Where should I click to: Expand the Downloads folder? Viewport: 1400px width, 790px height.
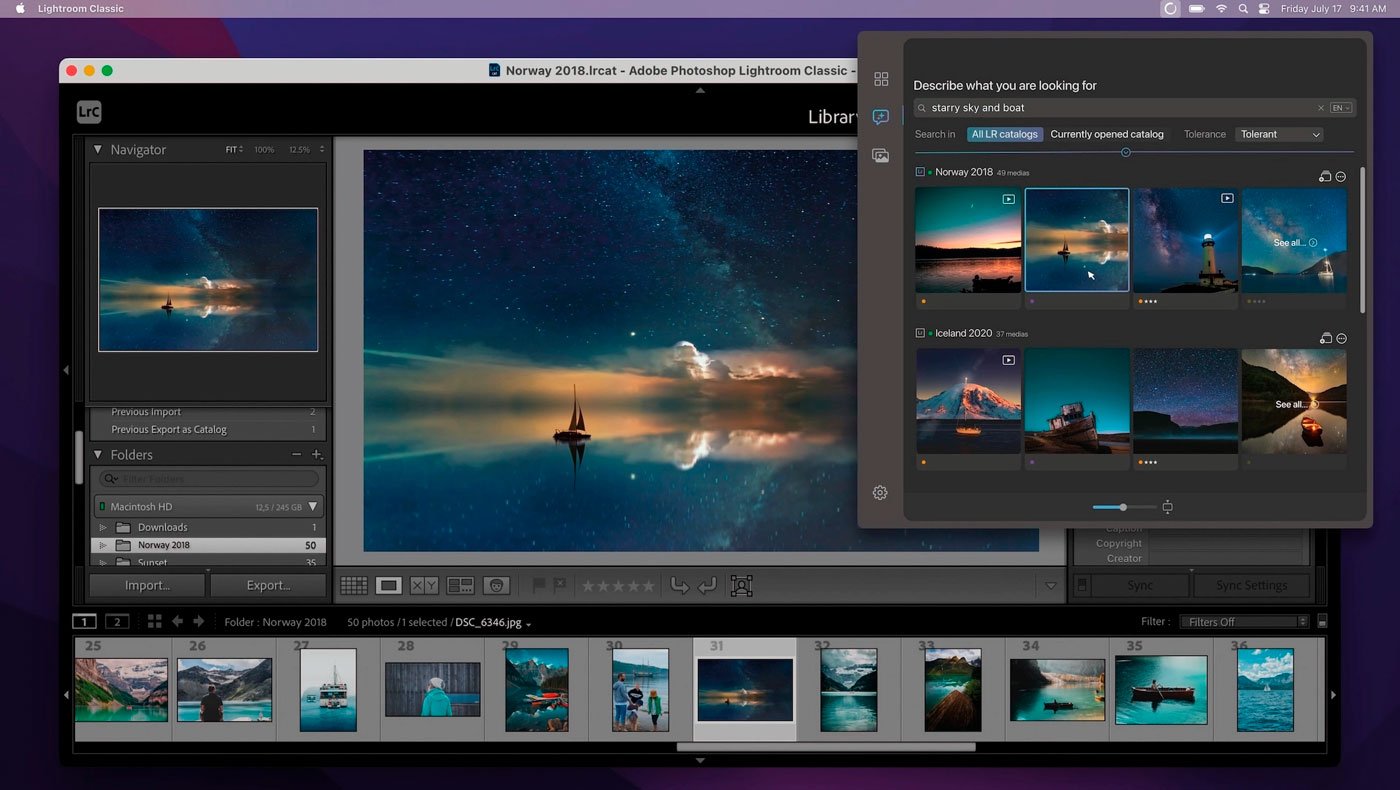[x=102, y=527]
